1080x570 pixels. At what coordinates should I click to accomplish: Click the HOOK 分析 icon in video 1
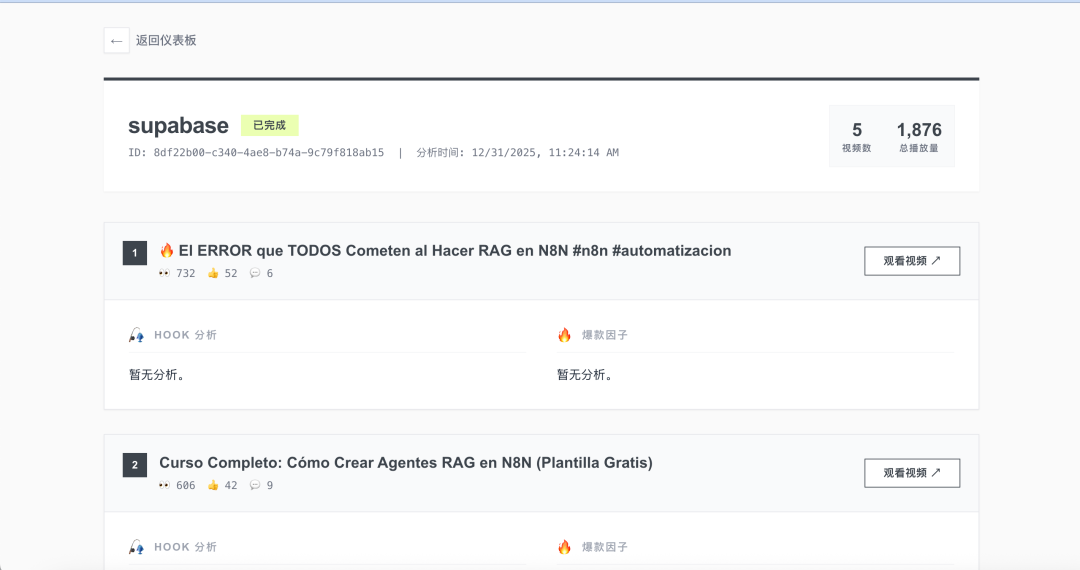tap(136, 335)
